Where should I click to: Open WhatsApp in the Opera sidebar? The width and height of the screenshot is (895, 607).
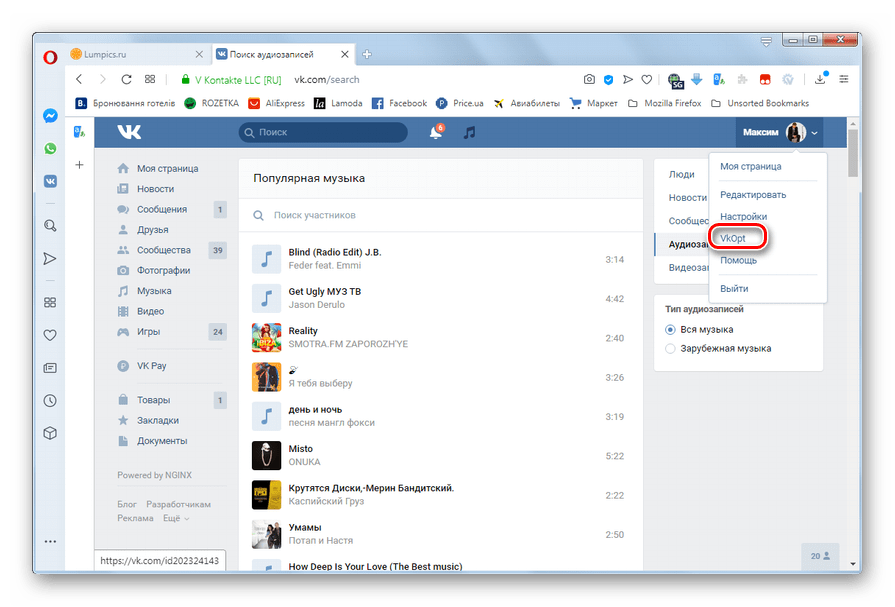(x=50, y=148)
